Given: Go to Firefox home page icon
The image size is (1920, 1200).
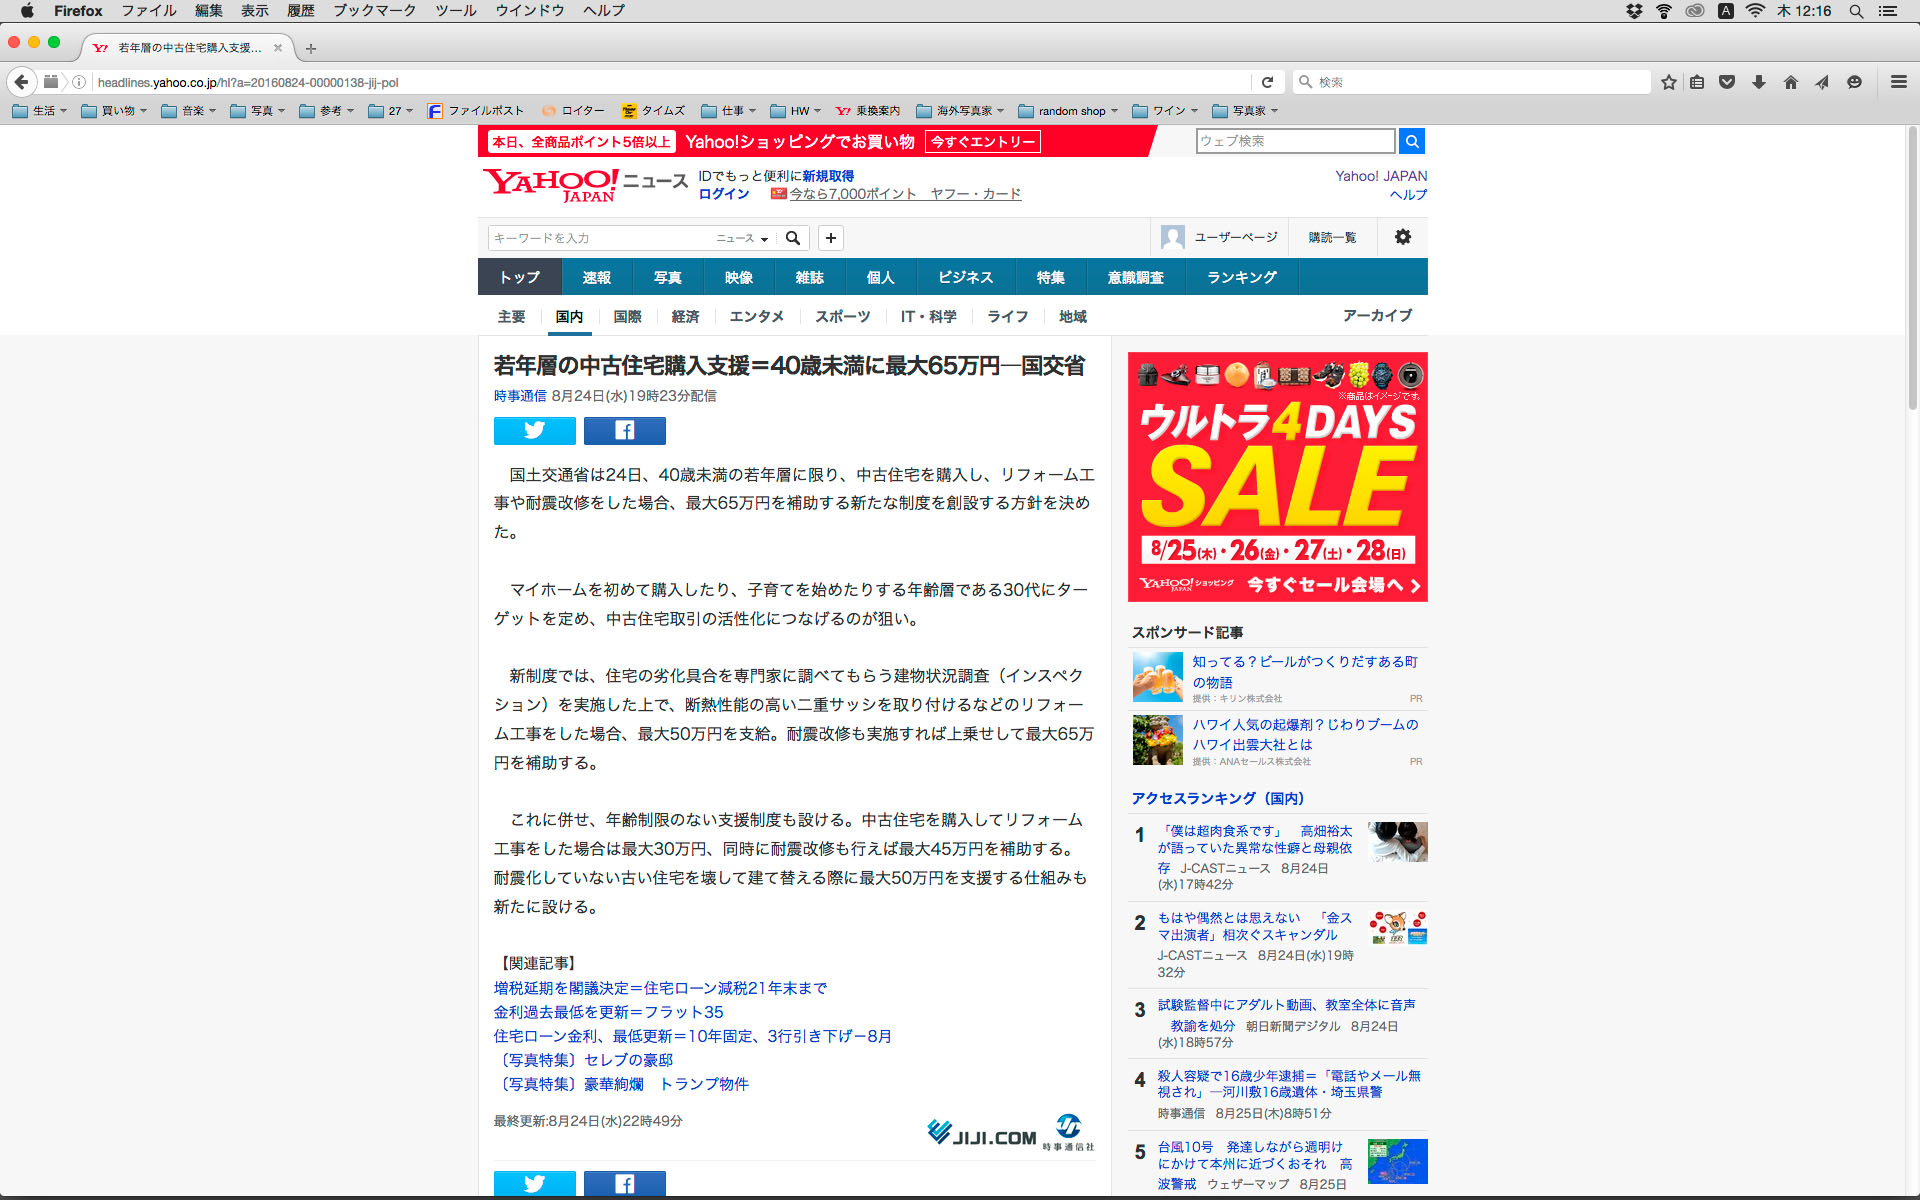Looking at the screenshot, I should [1790, 82].
